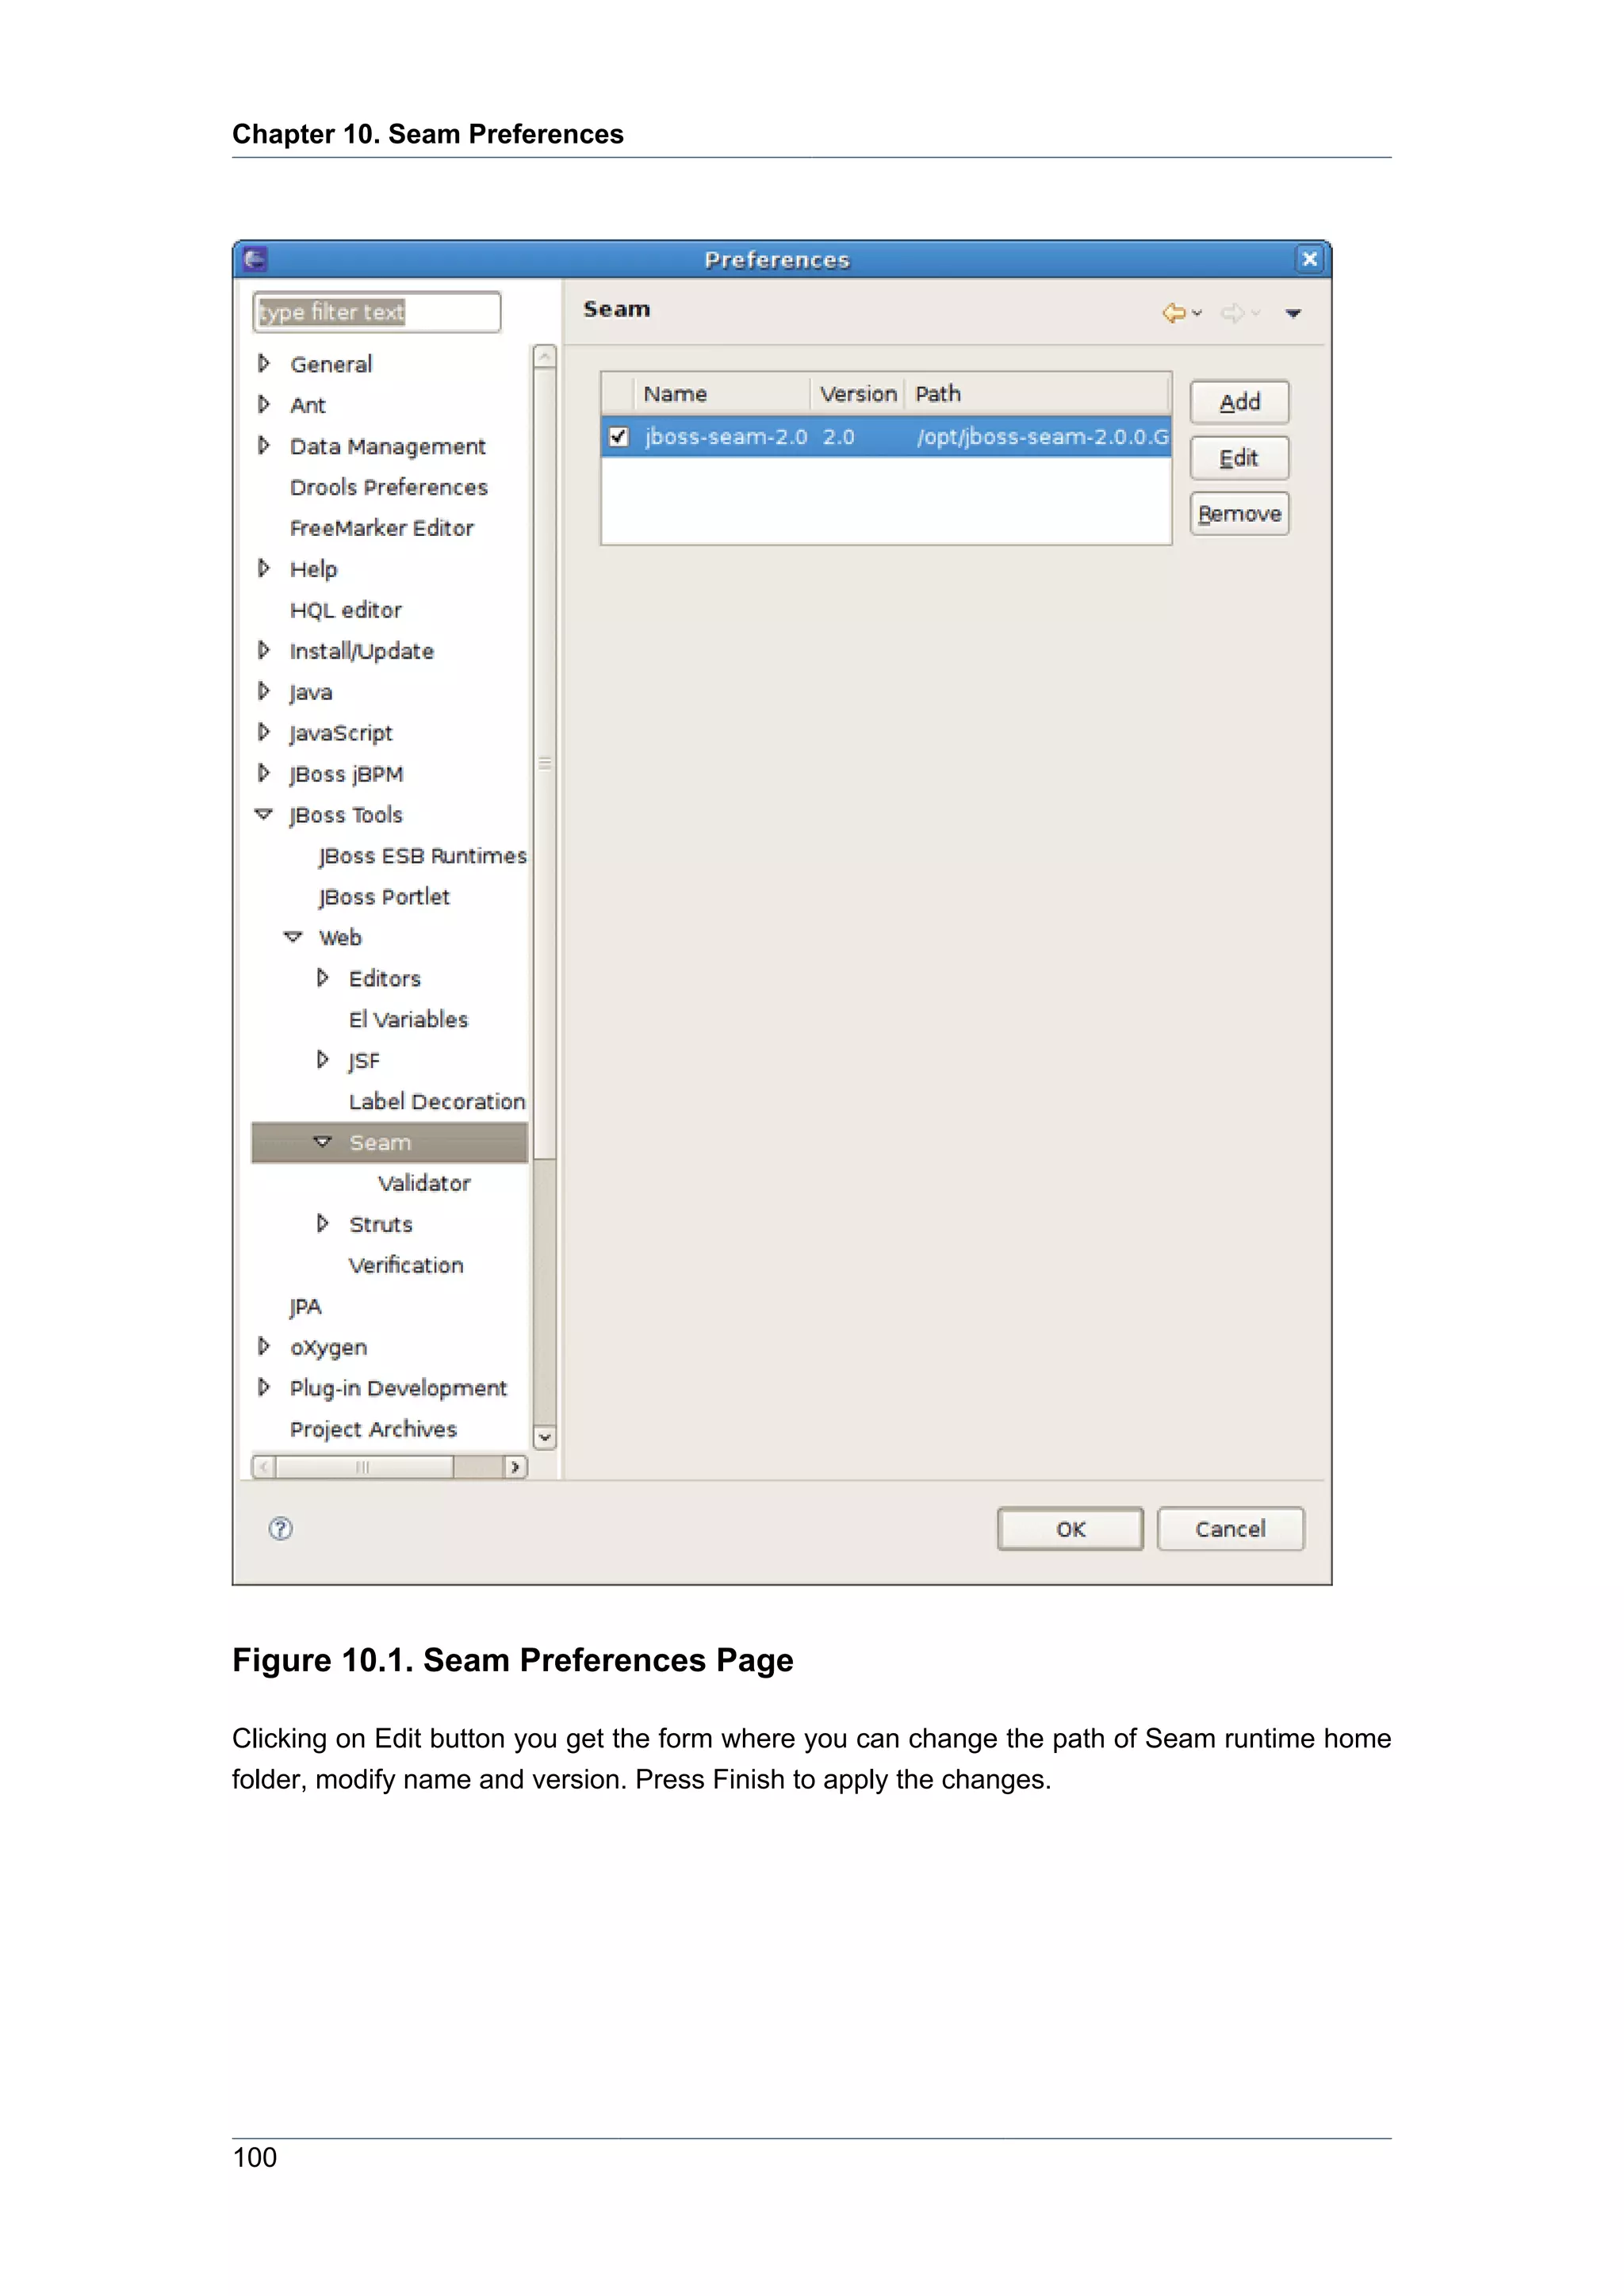Screen dimensions: 1624x2296
Task: Open the forward history dropdown arrow
Action: (x=1256, y=313)
